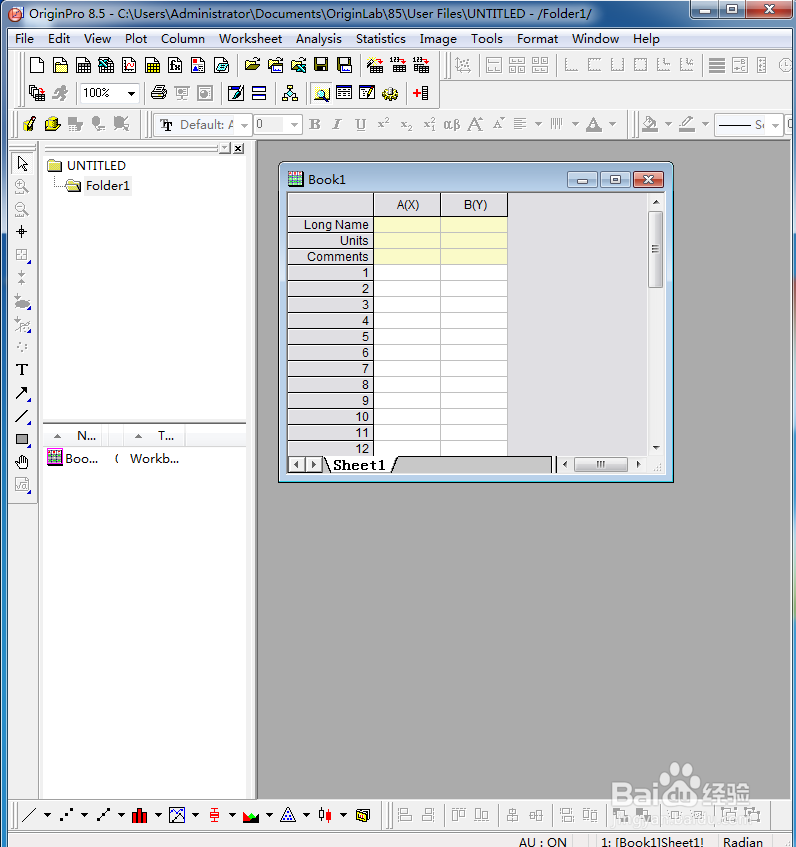796x847 pixels.
Task: Open the Worksheet menu
Action: tap(251, 39)
